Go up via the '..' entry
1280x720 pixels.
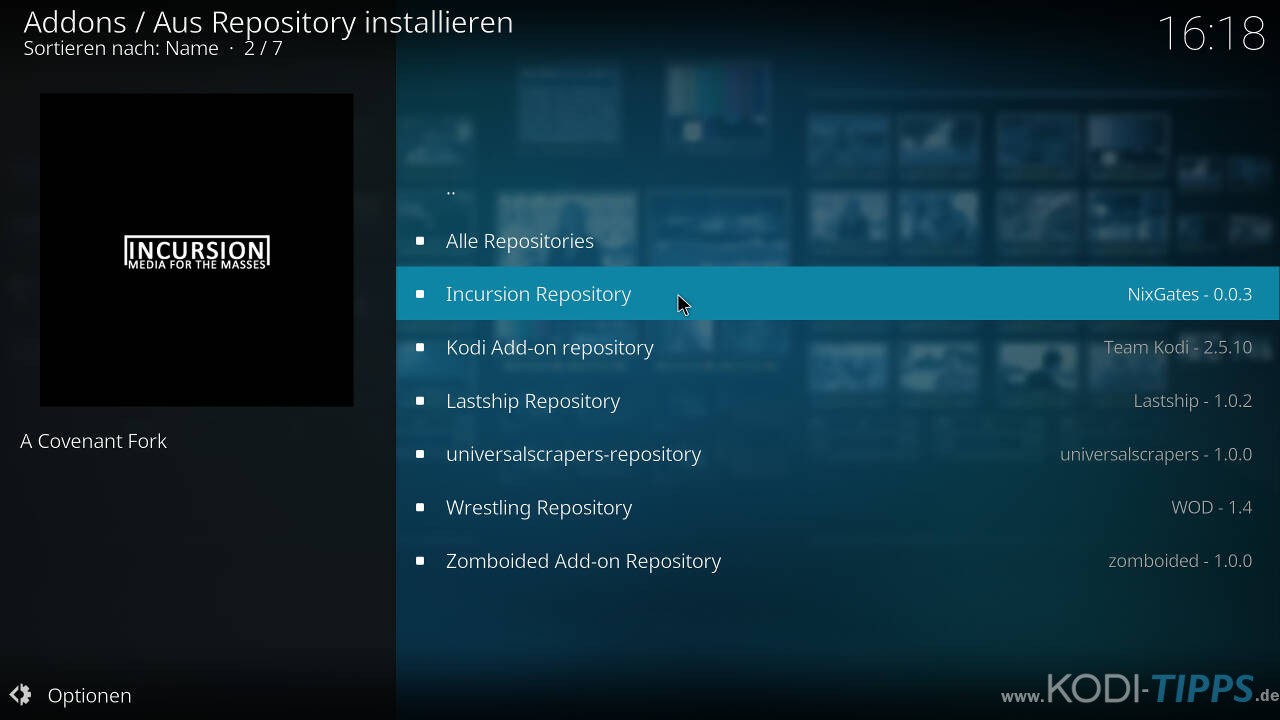click(838, 187)
